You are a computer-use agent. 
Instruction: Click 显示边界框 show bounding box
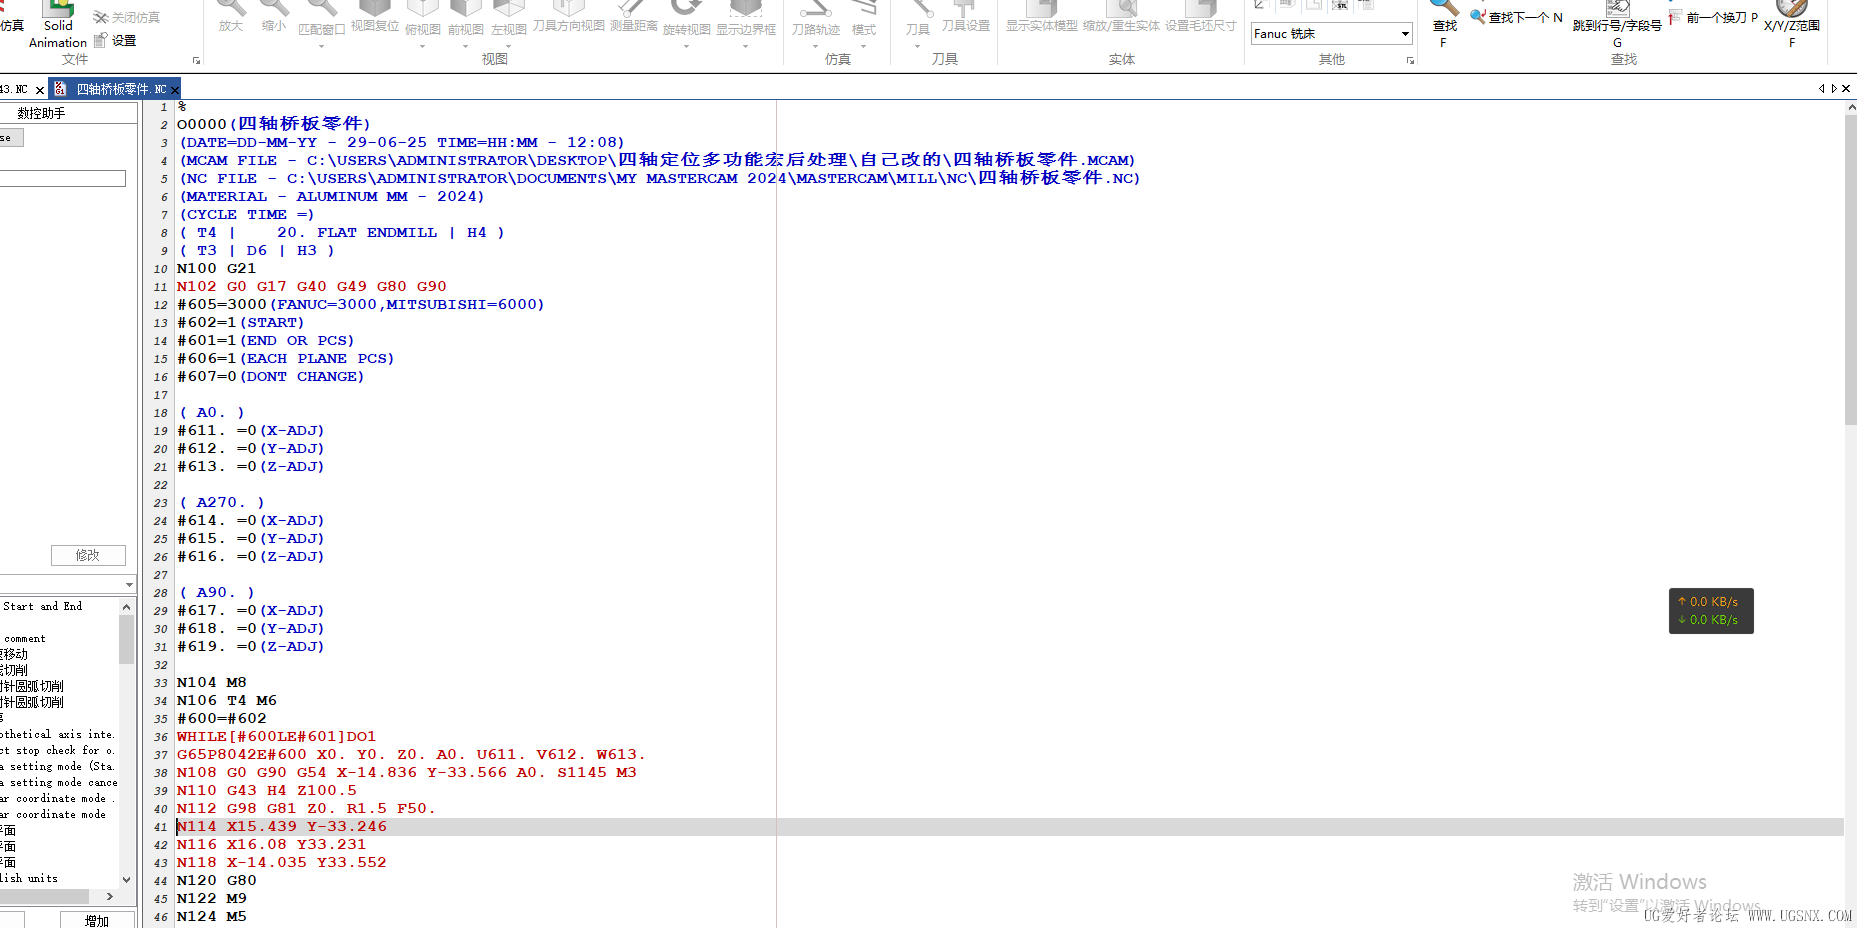[745, 18]
